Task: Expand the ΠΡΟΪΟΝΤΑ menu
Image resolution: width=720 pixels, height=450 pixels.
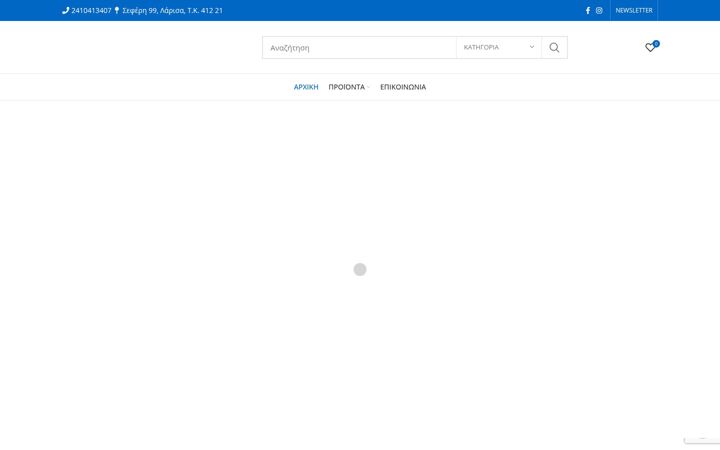Action: [349, 87]
